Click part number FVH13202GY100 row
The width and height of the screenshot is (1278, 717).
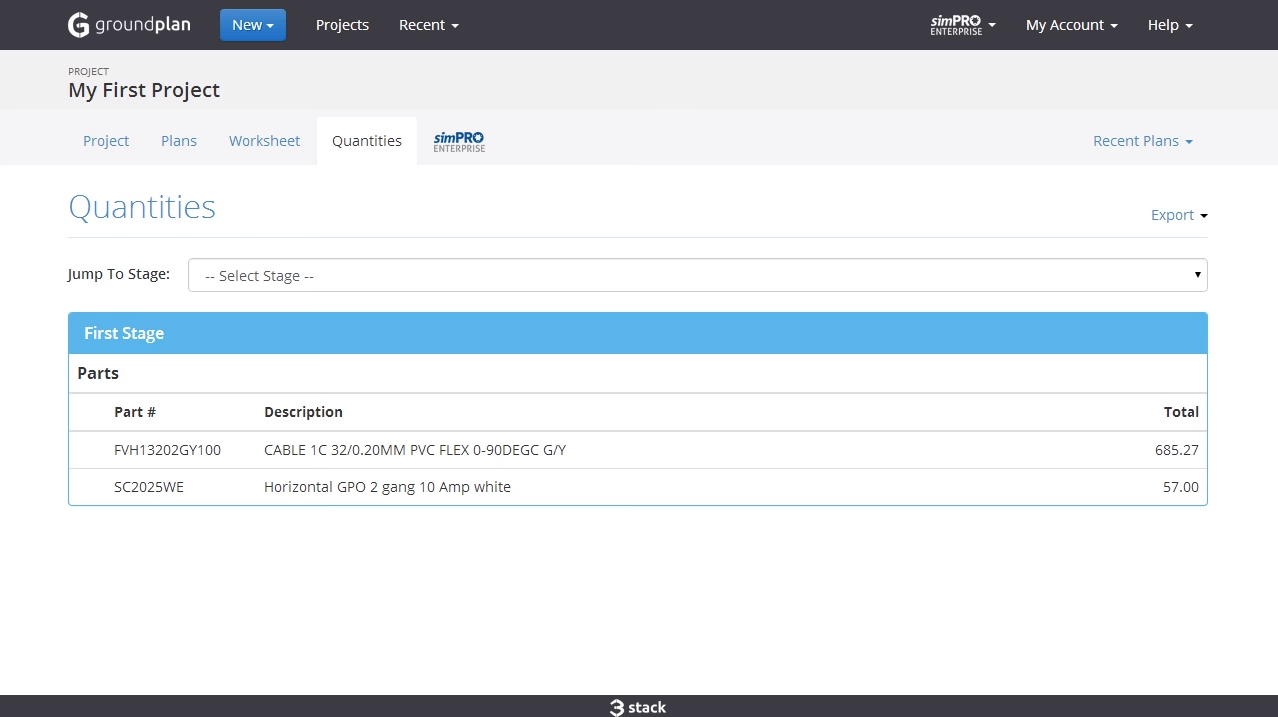167,450
